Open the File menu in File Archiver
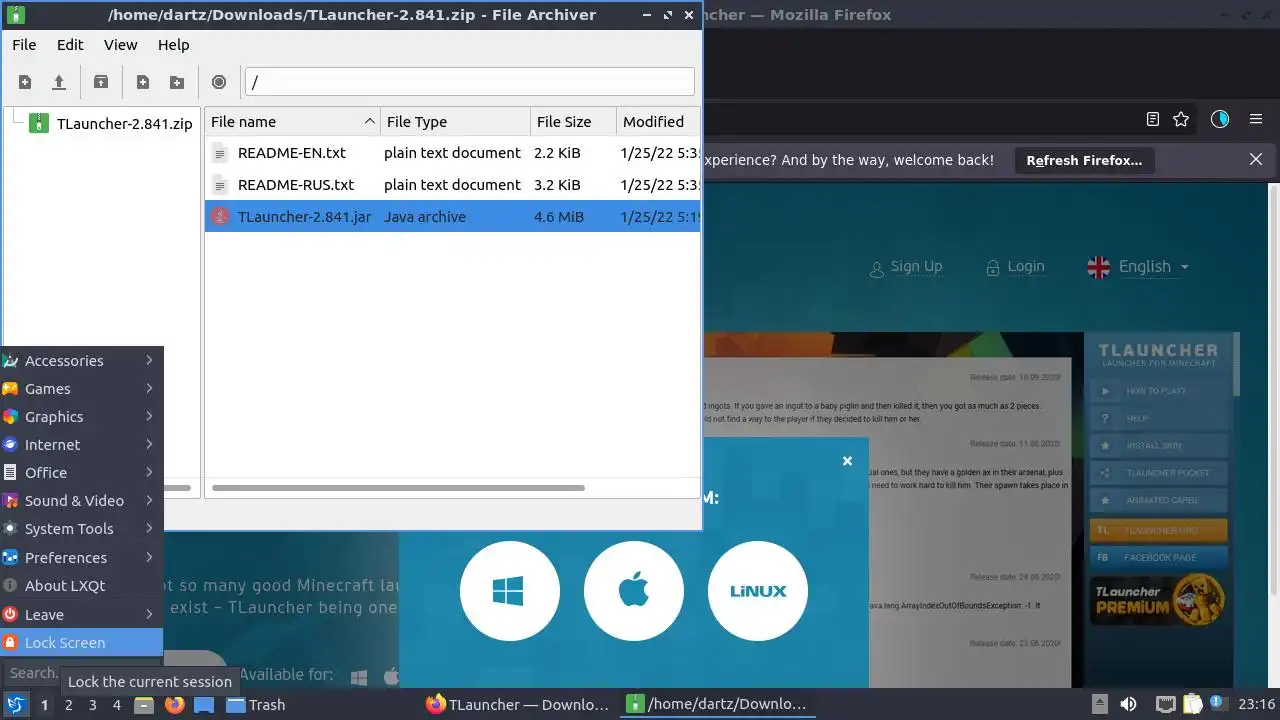The image size is (1280, 720). click(x=24, y=45)
